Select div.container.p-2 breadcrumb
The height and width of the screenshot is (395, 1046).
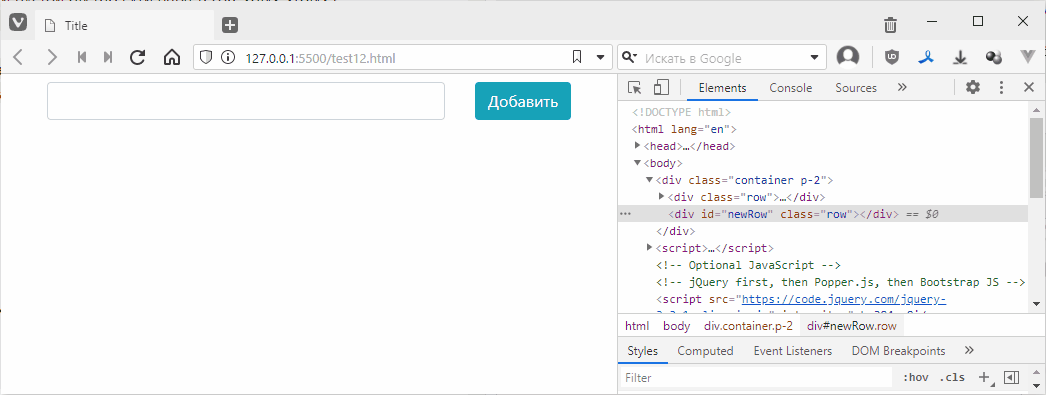coord(748,326)
